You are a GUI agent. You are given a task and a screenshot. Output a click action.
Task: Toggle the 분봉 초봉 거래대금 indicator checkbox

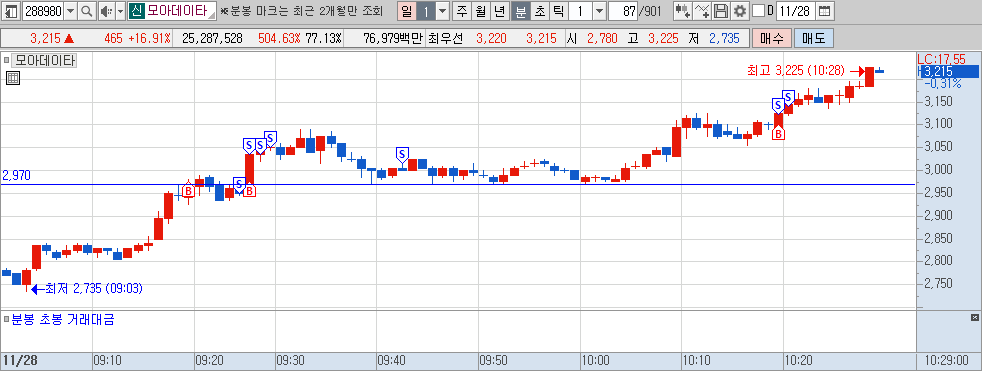click(7, 320)
